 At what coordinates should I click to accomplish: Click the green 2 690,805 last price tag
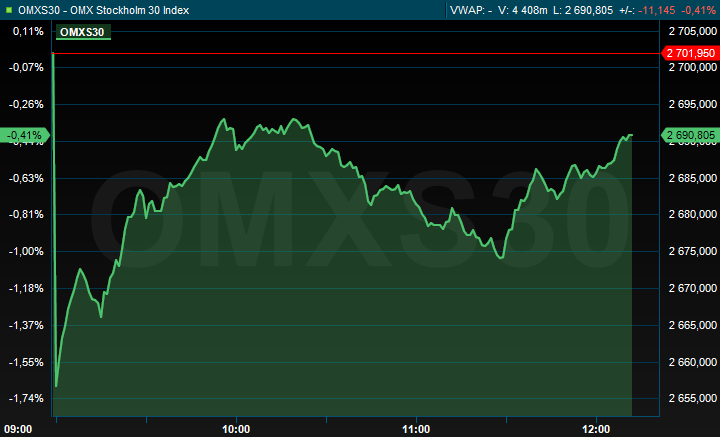coord(689,135)
